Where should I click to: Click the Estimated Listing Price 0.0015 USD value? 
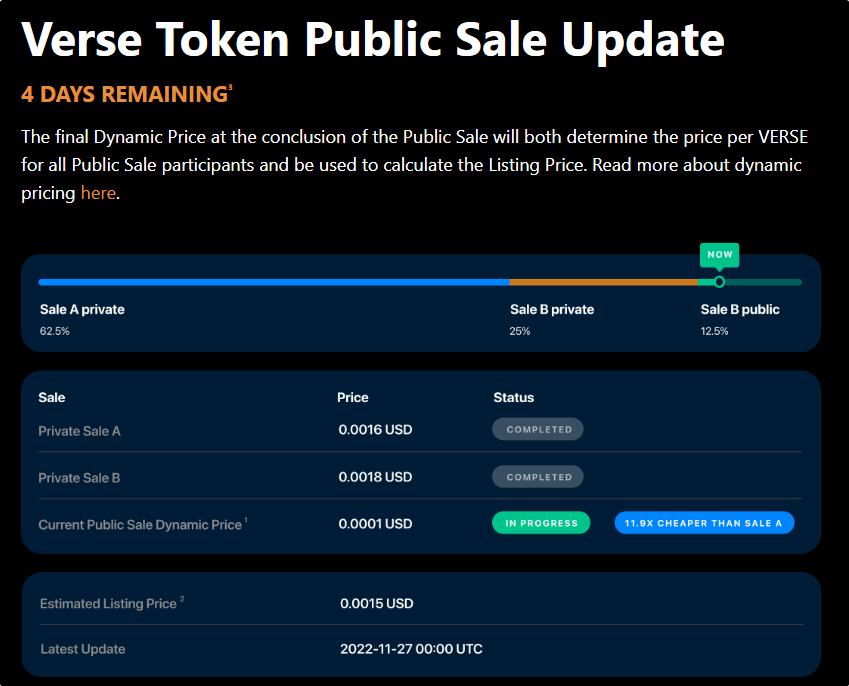coord(376,603)
